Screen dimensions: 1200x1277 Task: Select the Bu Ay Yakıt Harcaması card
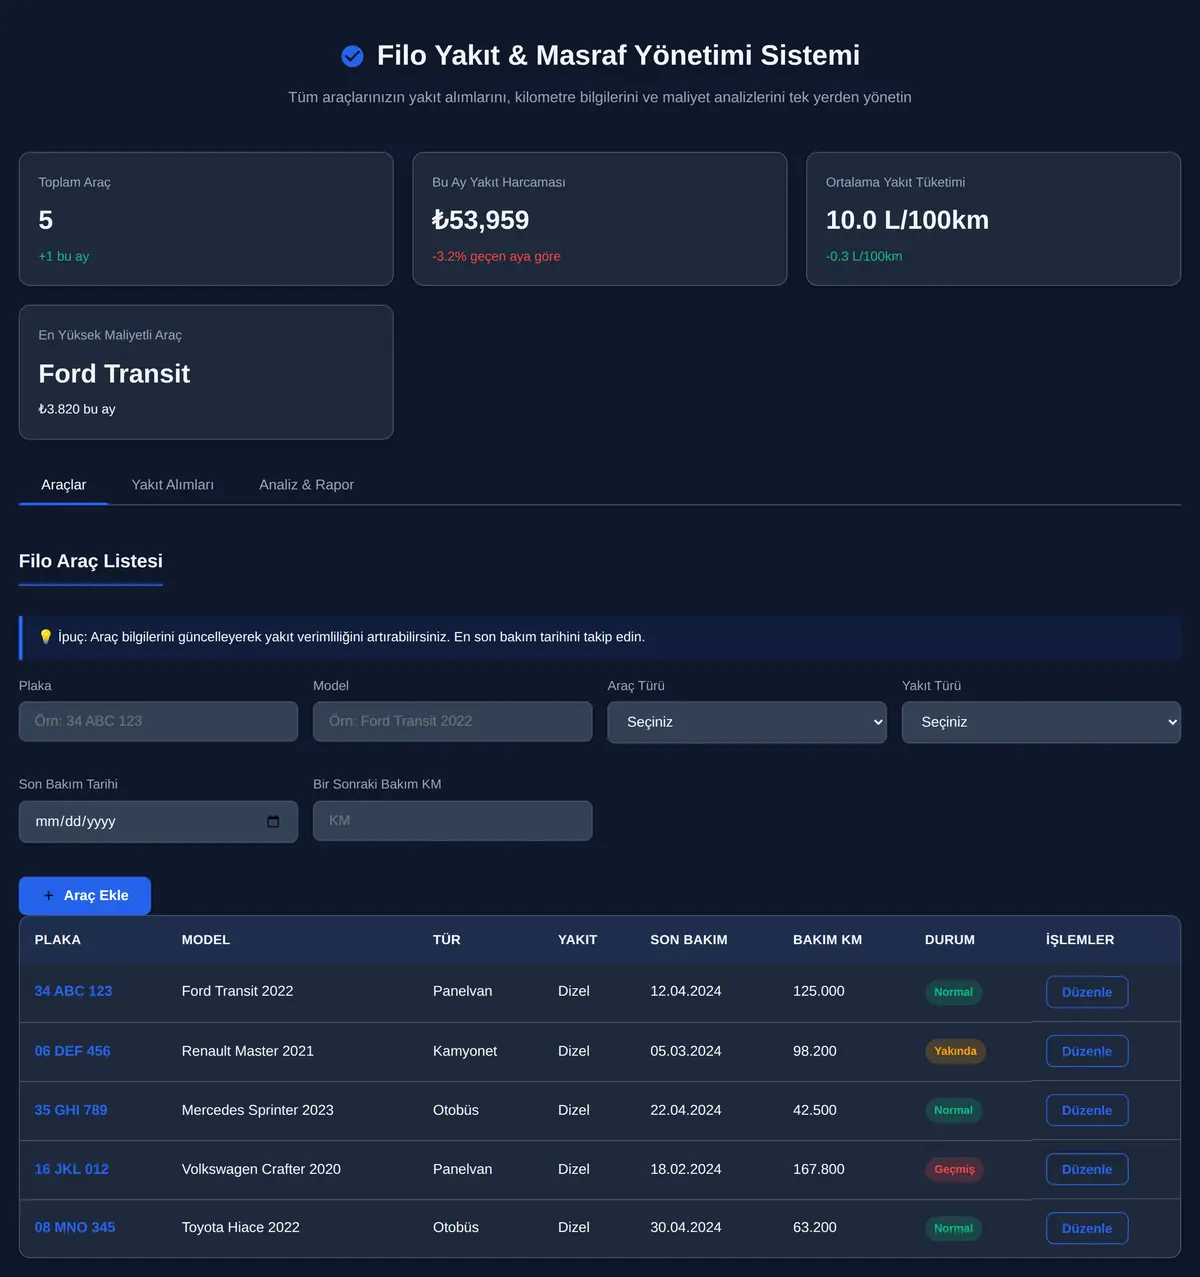click(x=600, y=219)
